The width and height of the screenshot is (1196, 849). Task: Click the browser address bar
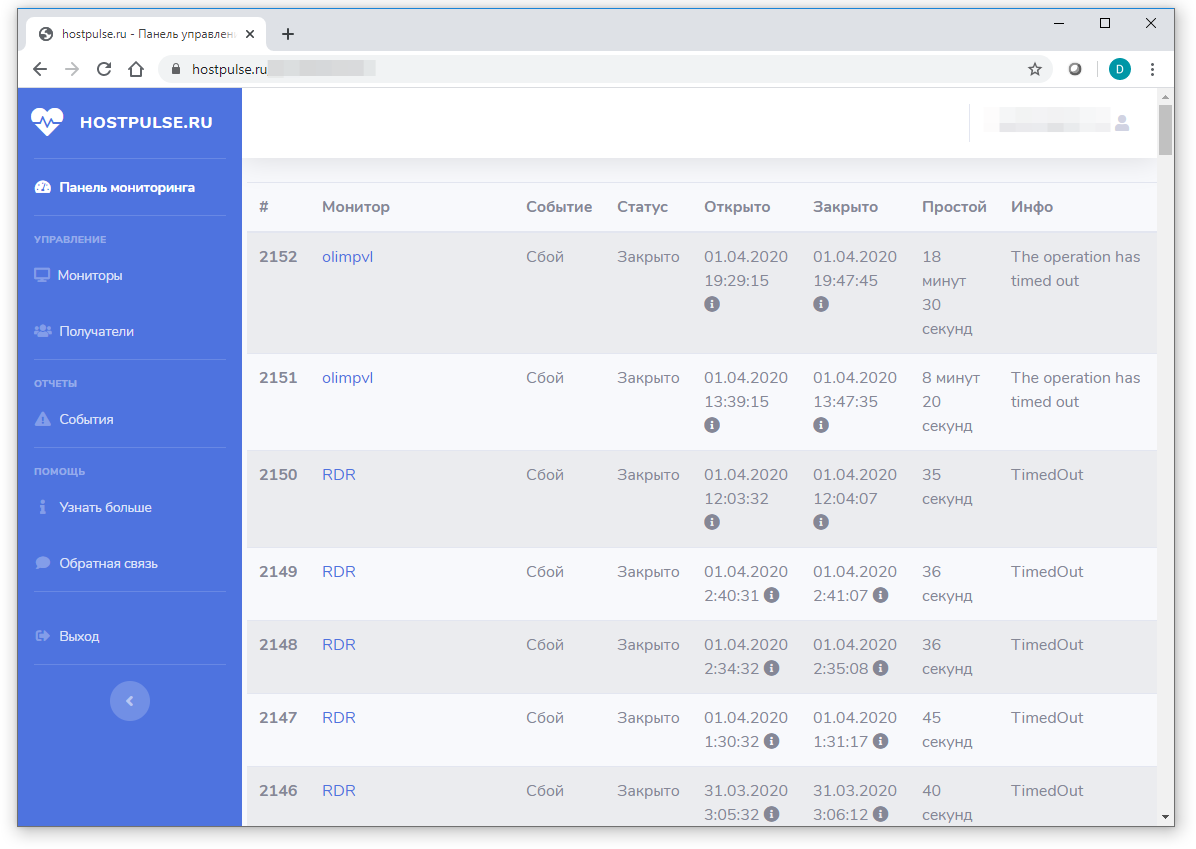pos(600,69)
